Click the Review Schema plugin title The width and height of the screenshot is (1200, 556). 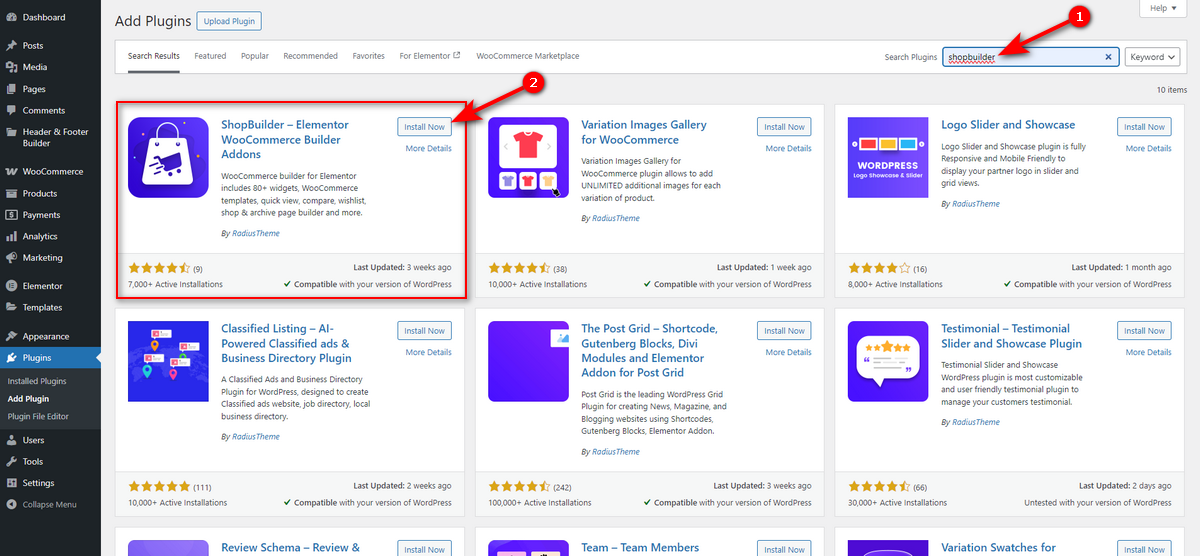[290, 548]
